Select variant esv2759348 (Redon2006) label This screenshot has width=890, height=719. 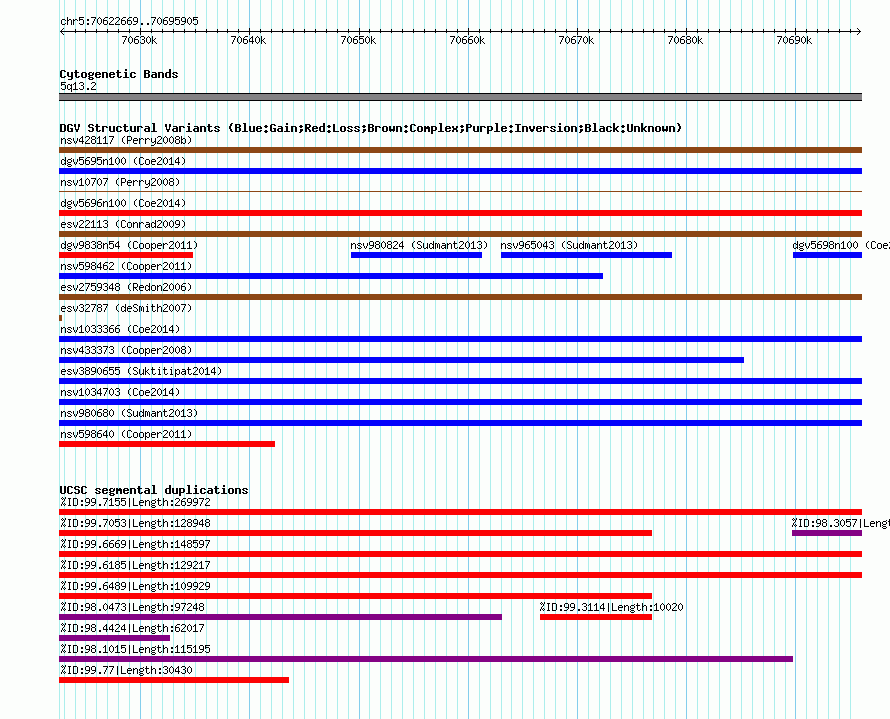pos(126,287)
